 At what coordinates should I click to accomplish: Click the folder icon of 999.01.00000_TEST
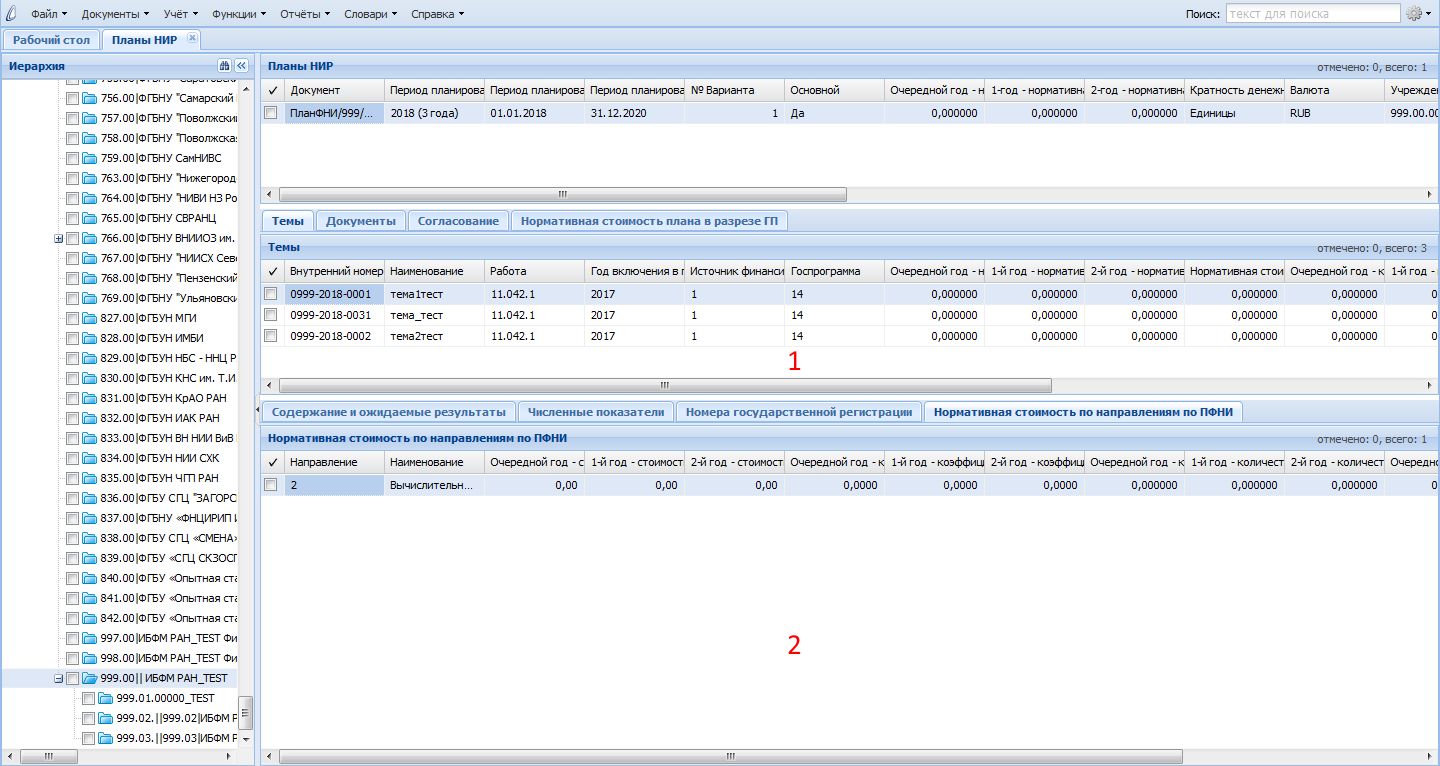pos(106,698)
